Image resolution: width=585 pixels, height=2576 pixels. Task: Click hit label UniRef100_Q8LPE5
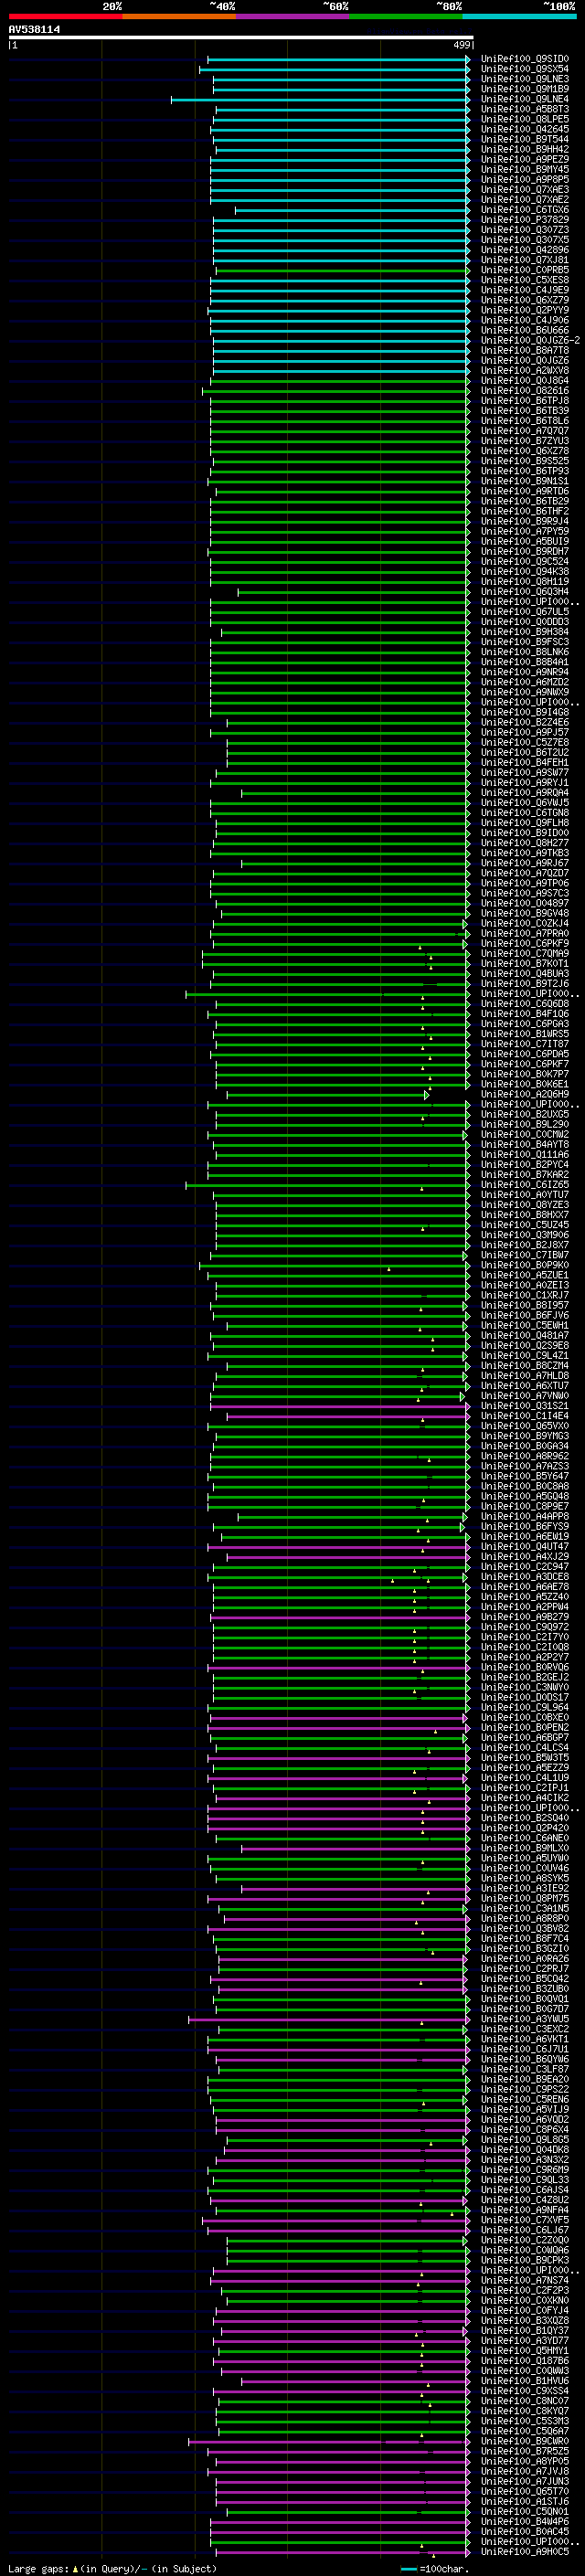(525, 119)
